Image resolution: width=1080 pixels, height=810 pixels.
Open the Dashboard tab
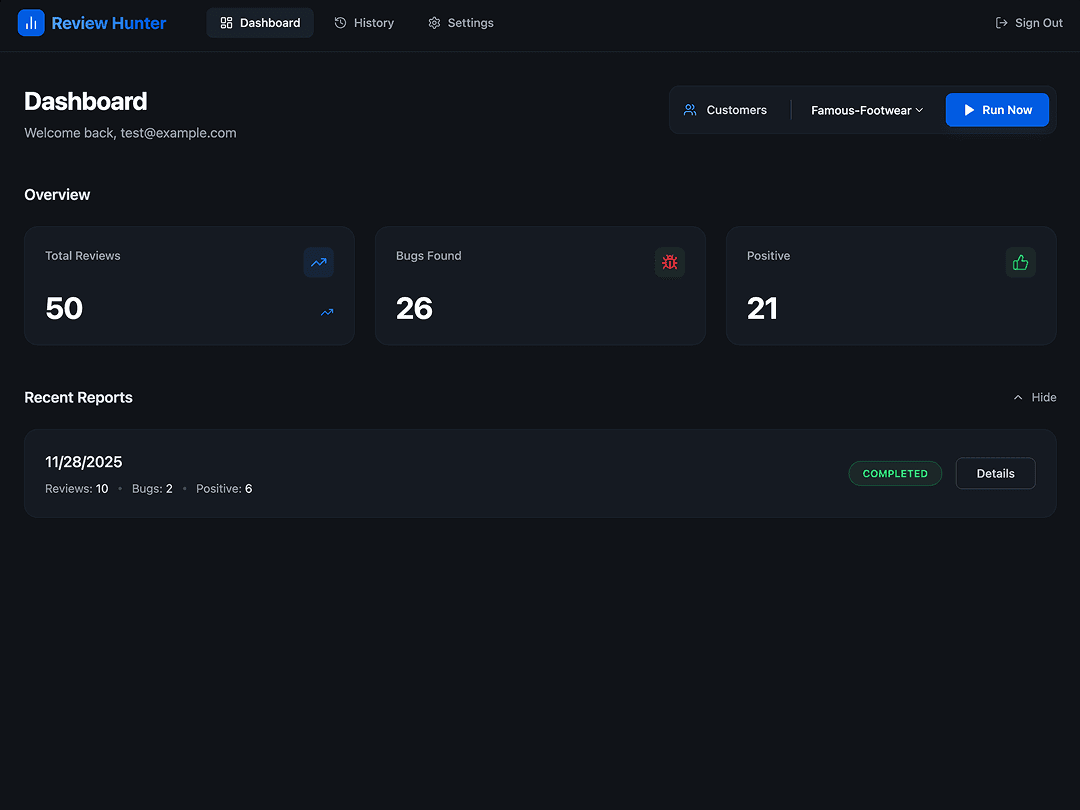point(260,23)
